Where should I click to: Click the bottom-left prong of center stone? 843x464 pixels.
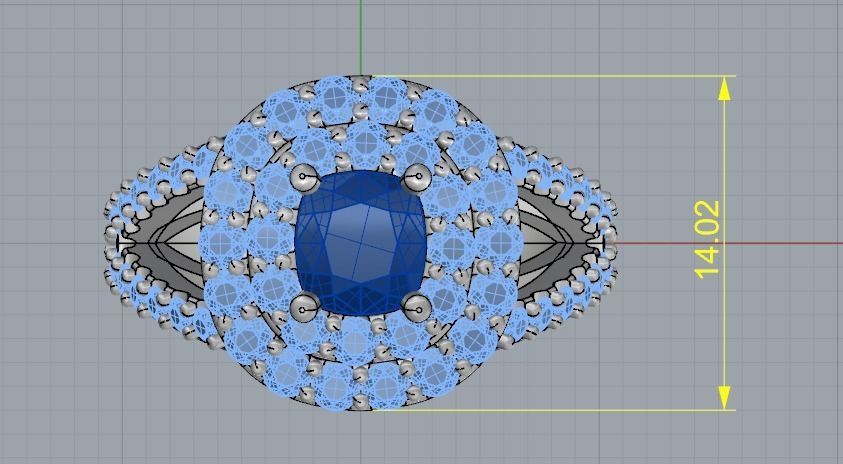tap(305, 308)
